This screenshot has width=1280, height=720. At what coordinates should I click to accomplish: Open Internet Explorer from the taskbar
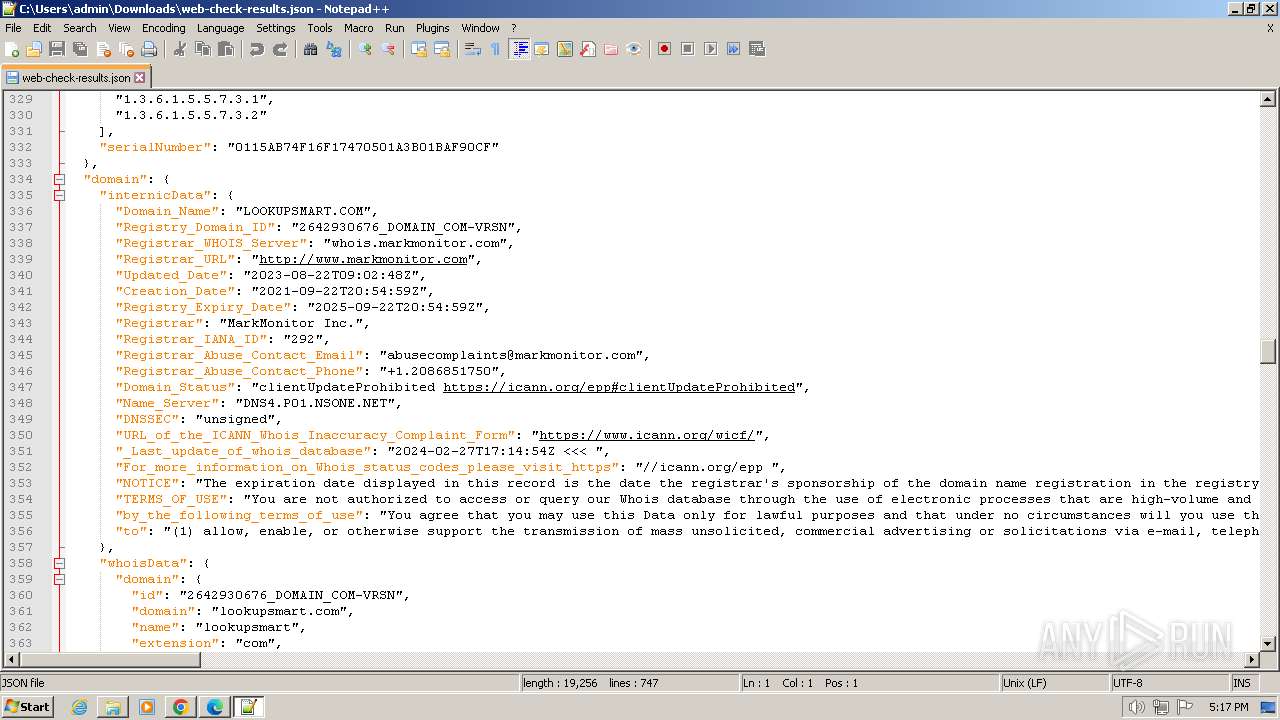[80, 707]
